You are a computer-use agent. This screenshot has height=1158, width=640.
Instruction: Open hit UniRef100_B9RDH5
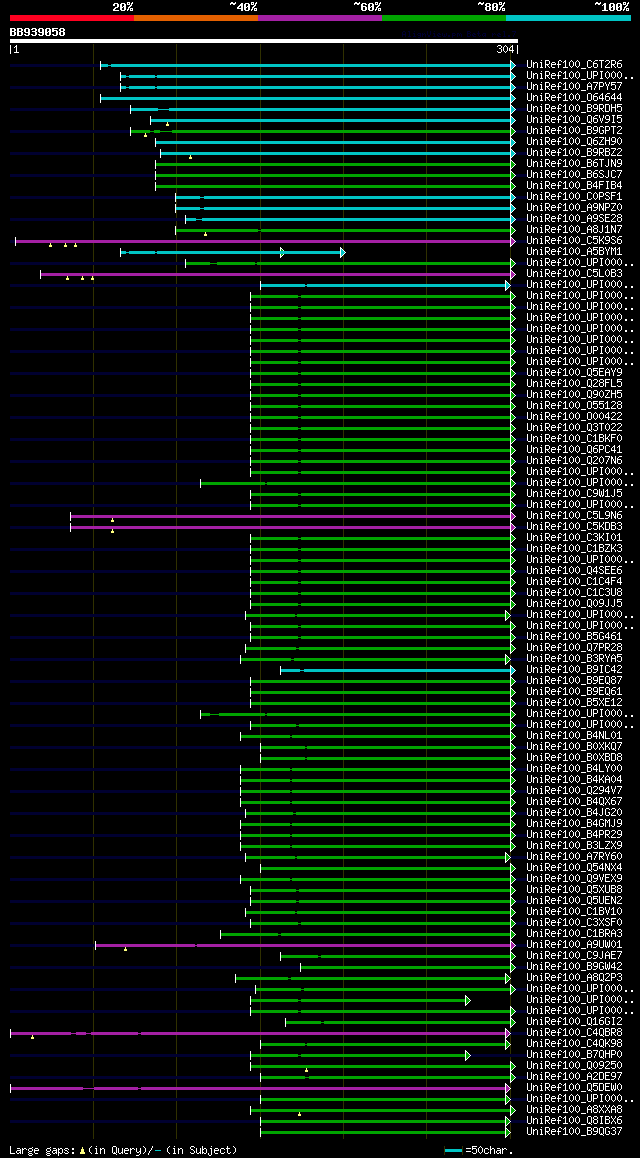[574, 109]
